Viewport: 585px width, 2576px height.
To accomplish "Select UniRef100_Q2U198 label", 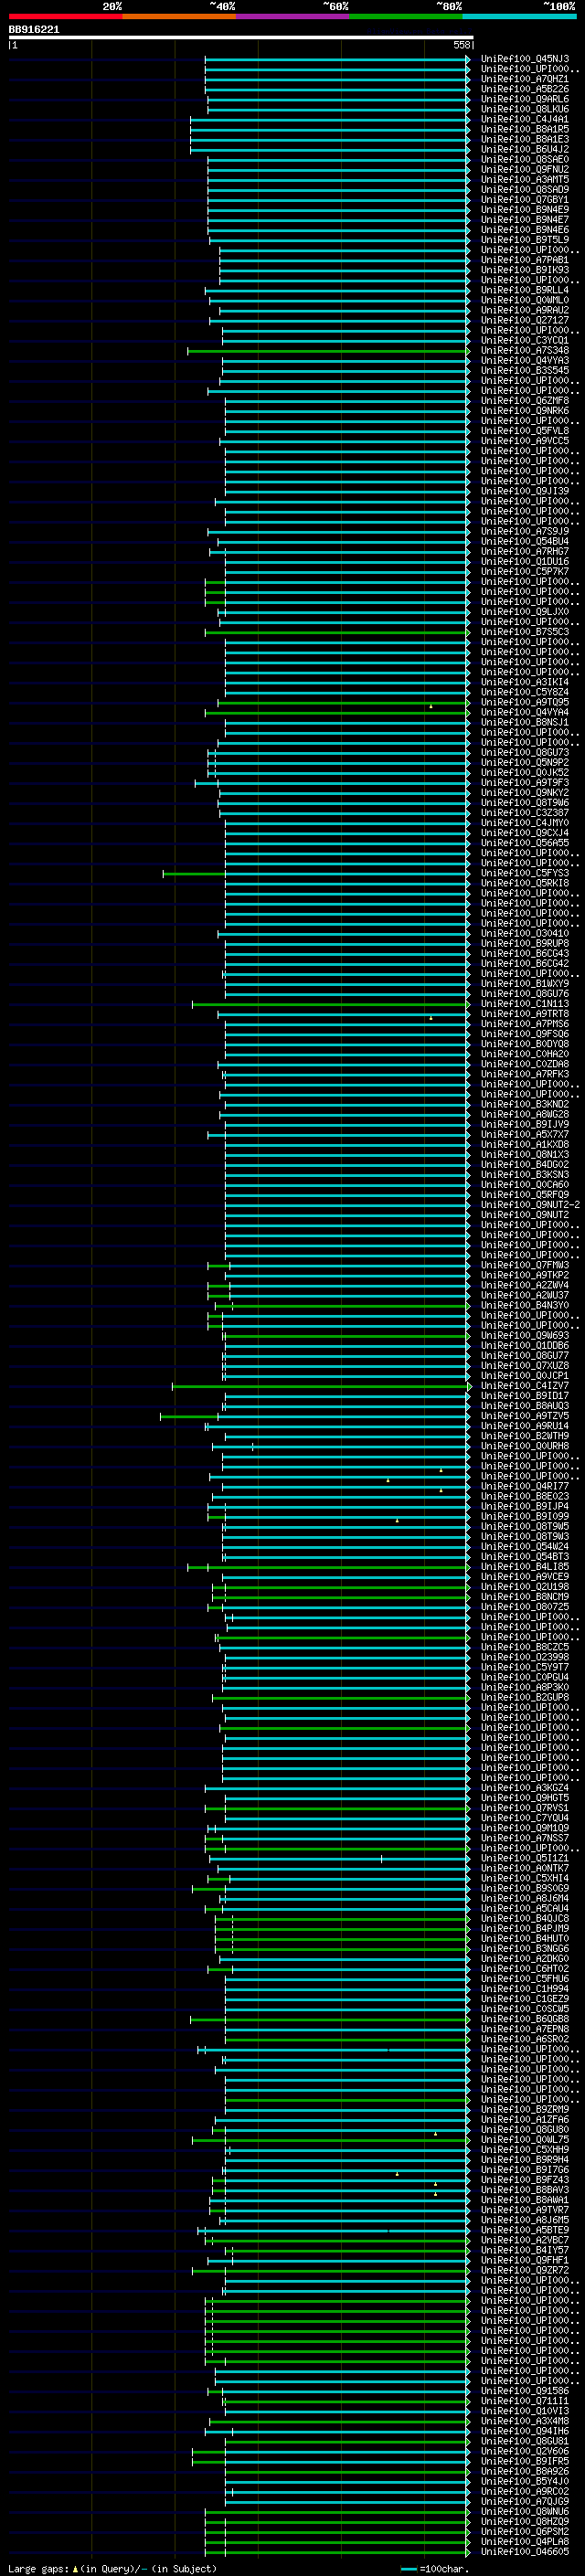I will pyautogui.click(x=525, y=1587).
